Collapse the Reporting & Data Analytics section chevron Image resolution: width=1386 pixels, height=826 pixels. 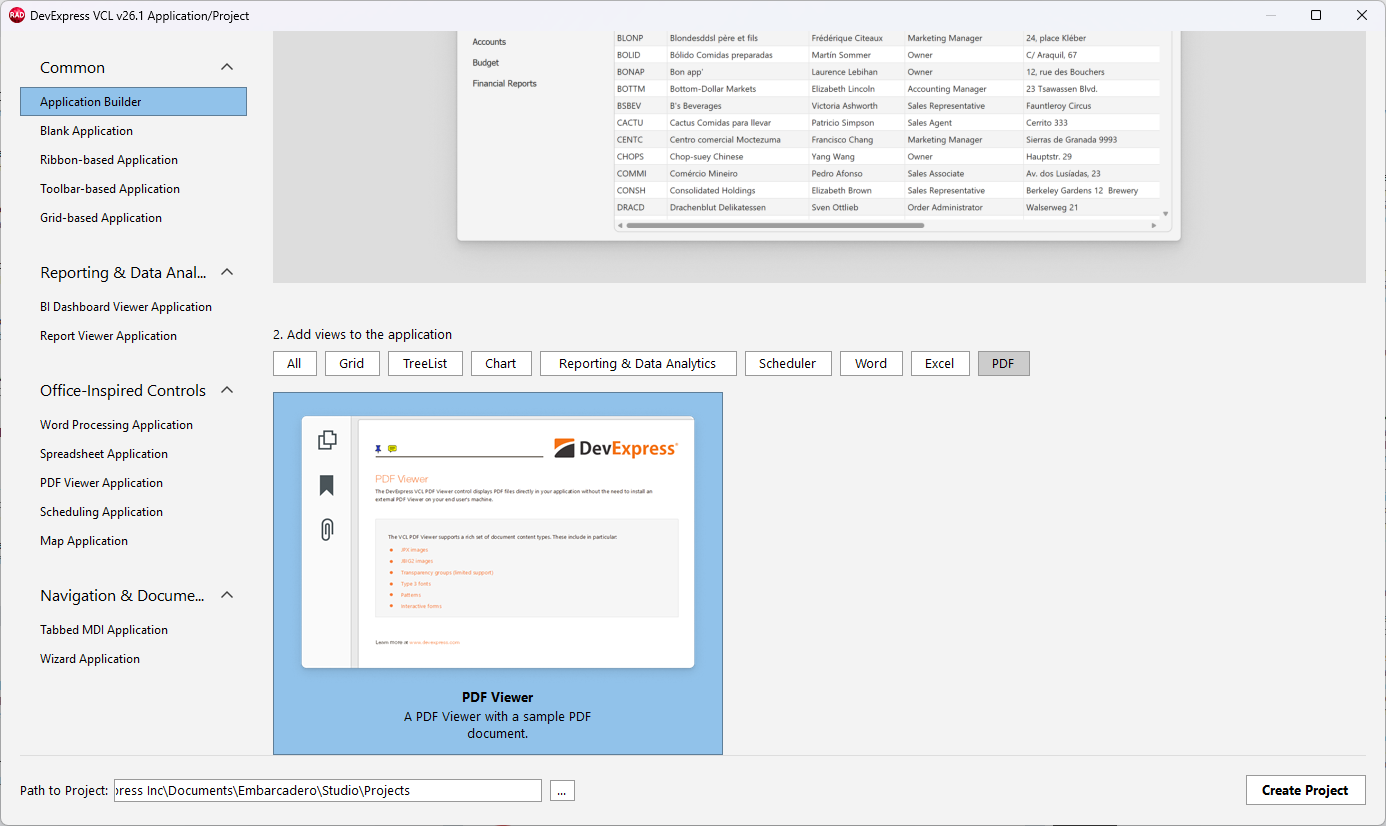coord(227,272)
